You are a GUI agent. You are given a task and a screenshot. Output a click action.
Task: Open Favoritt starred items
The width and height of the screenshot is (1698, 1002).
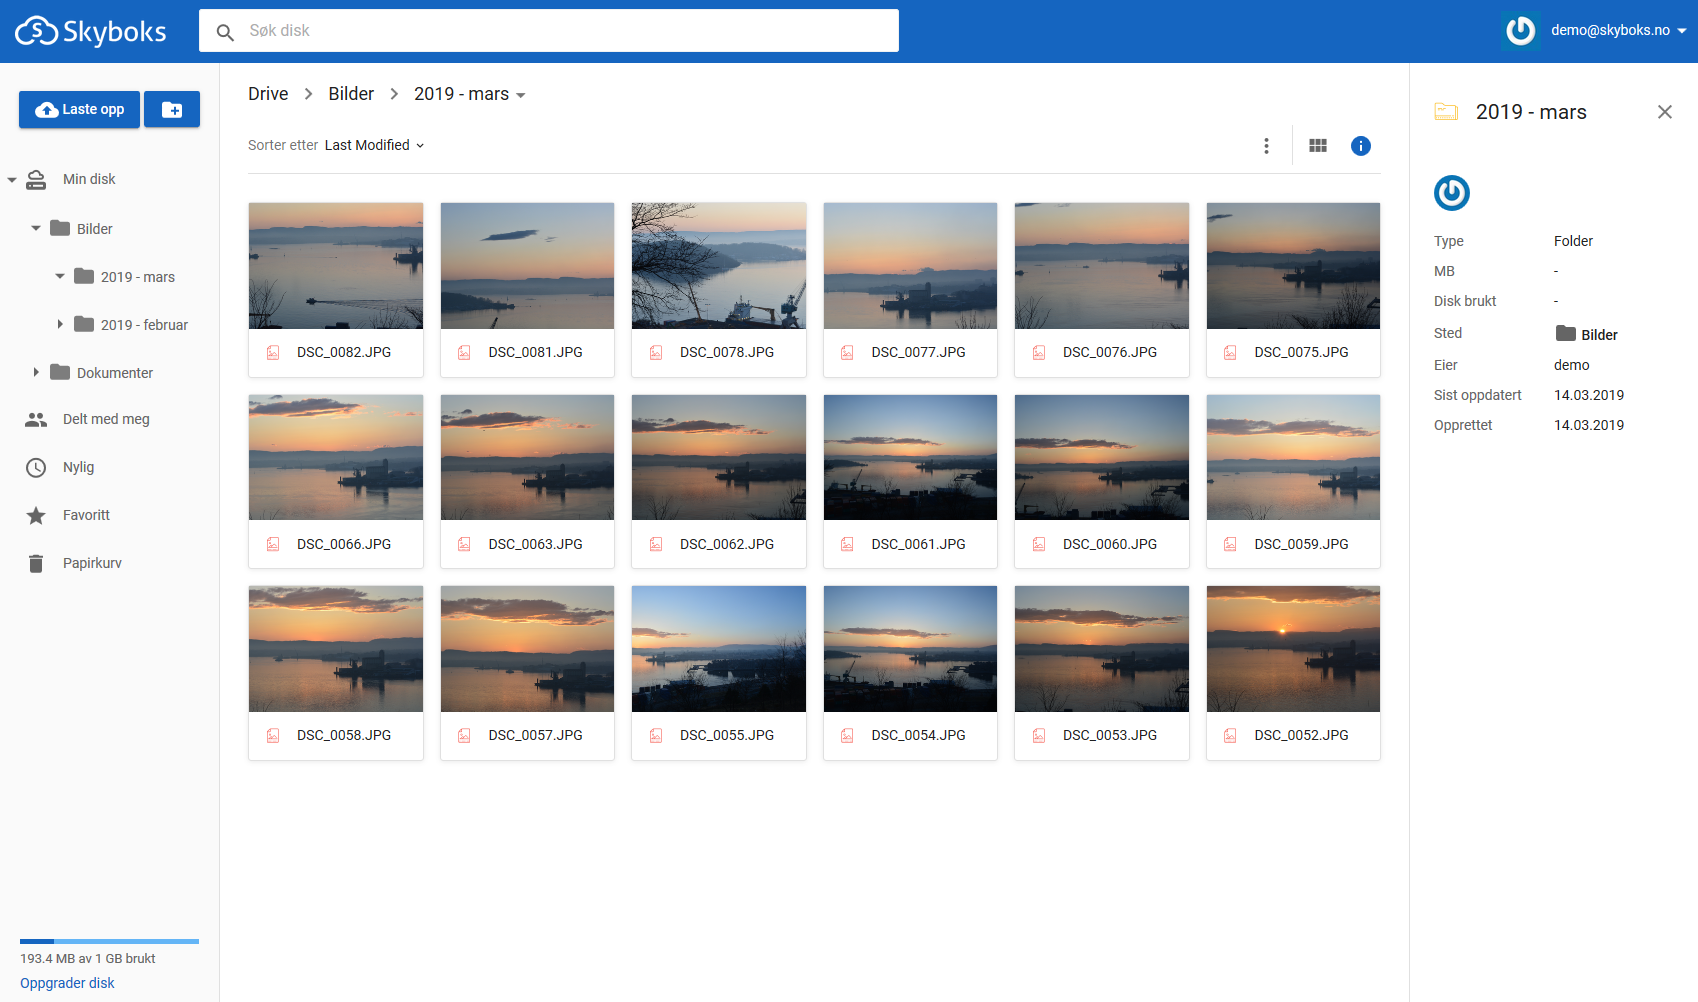86,515
